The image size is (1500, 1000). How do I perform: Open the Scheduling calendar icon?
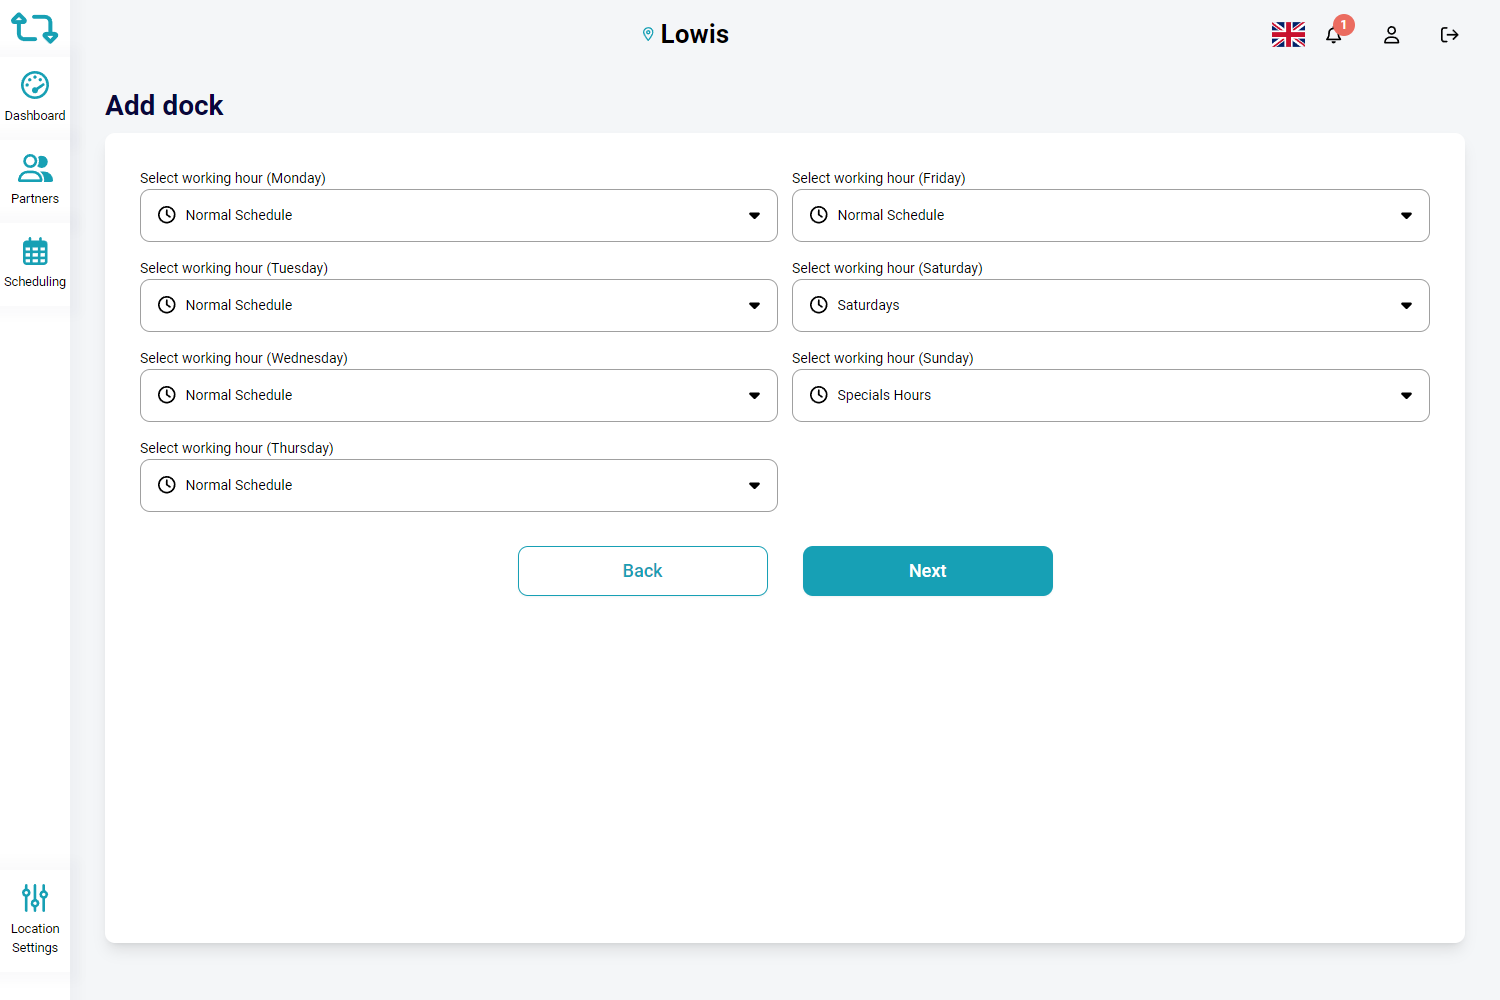coord(35,252)
